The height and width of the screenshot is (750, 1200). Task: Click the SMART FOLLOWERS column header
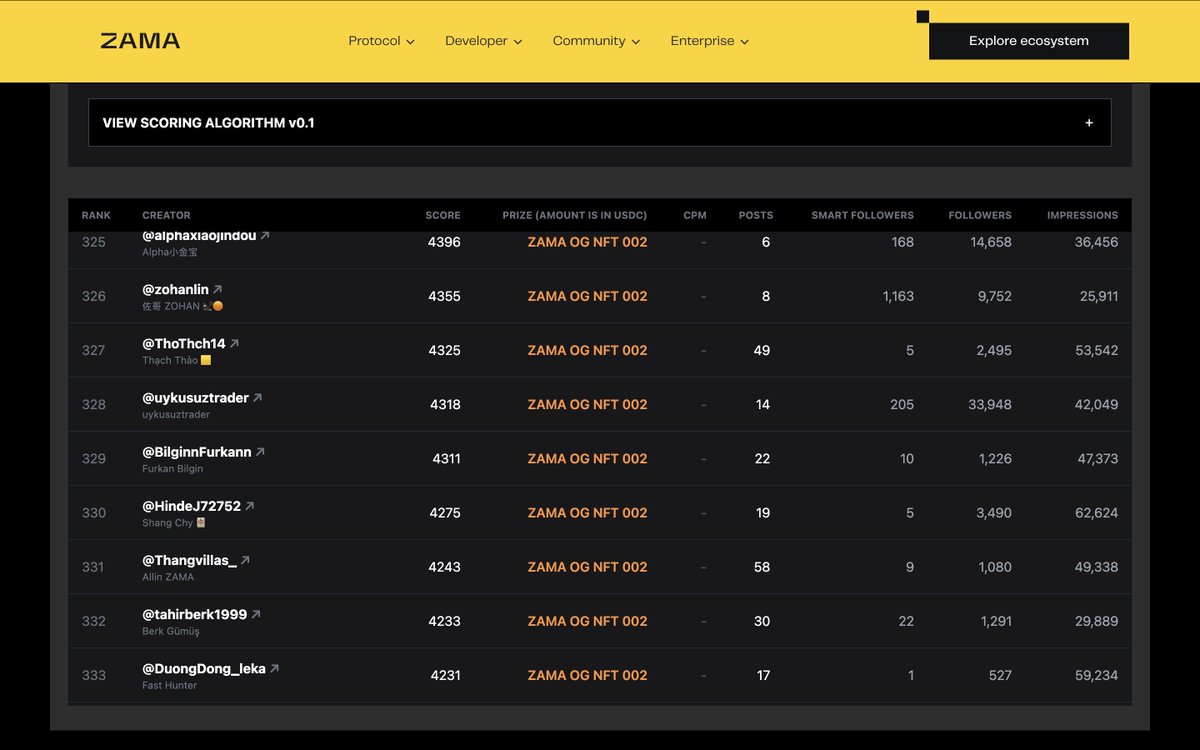863,215
